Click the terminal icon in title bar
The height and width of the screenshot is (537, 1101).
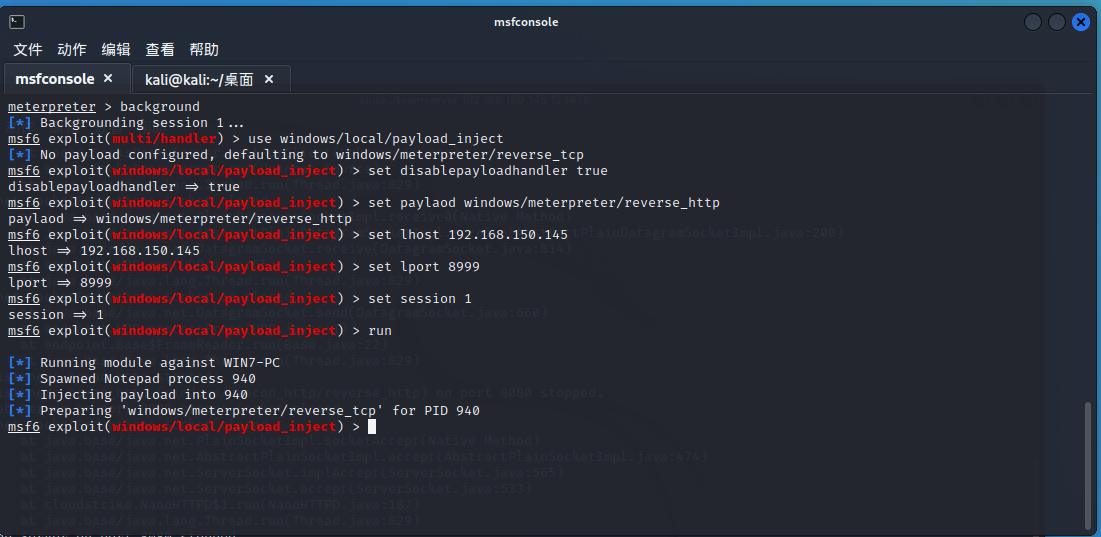click(18, 22)
